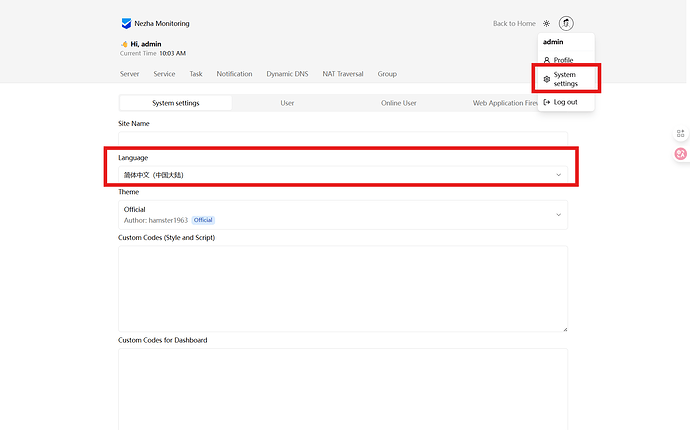
Task: Click the grid widget icon at right edge
Action: point(680,133)
